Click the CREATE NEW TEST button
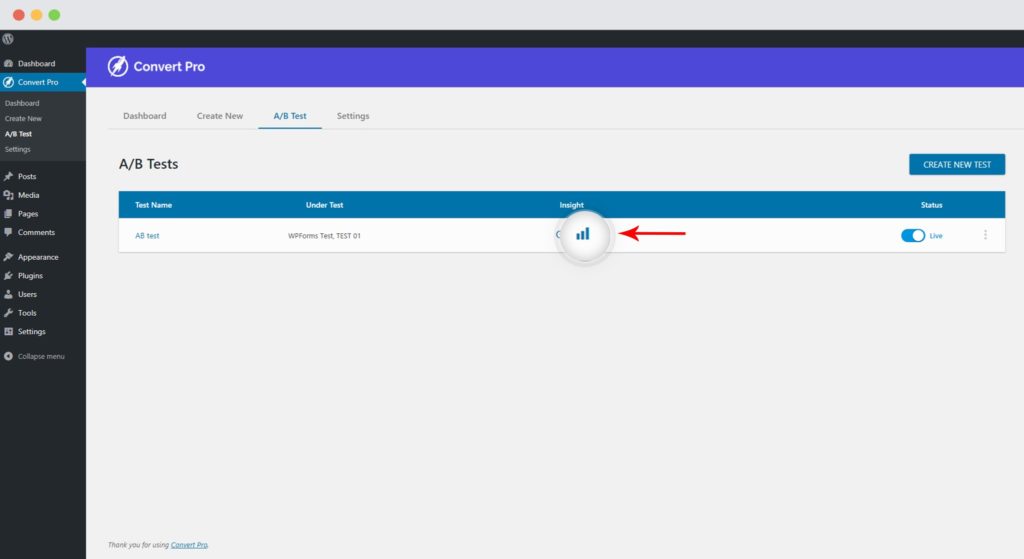 [957, 165]
